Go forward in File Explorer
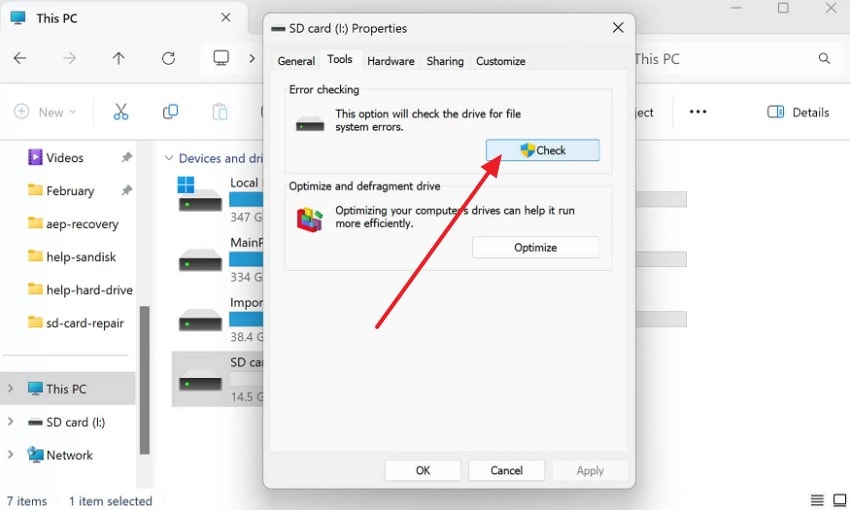 click(x=69, y=58)
